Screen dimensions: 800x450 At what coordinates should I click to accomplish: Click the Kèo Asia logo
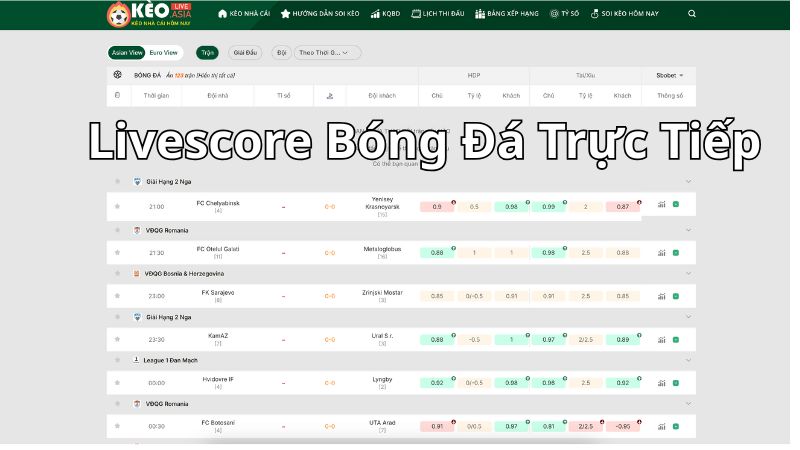[149, 14]
